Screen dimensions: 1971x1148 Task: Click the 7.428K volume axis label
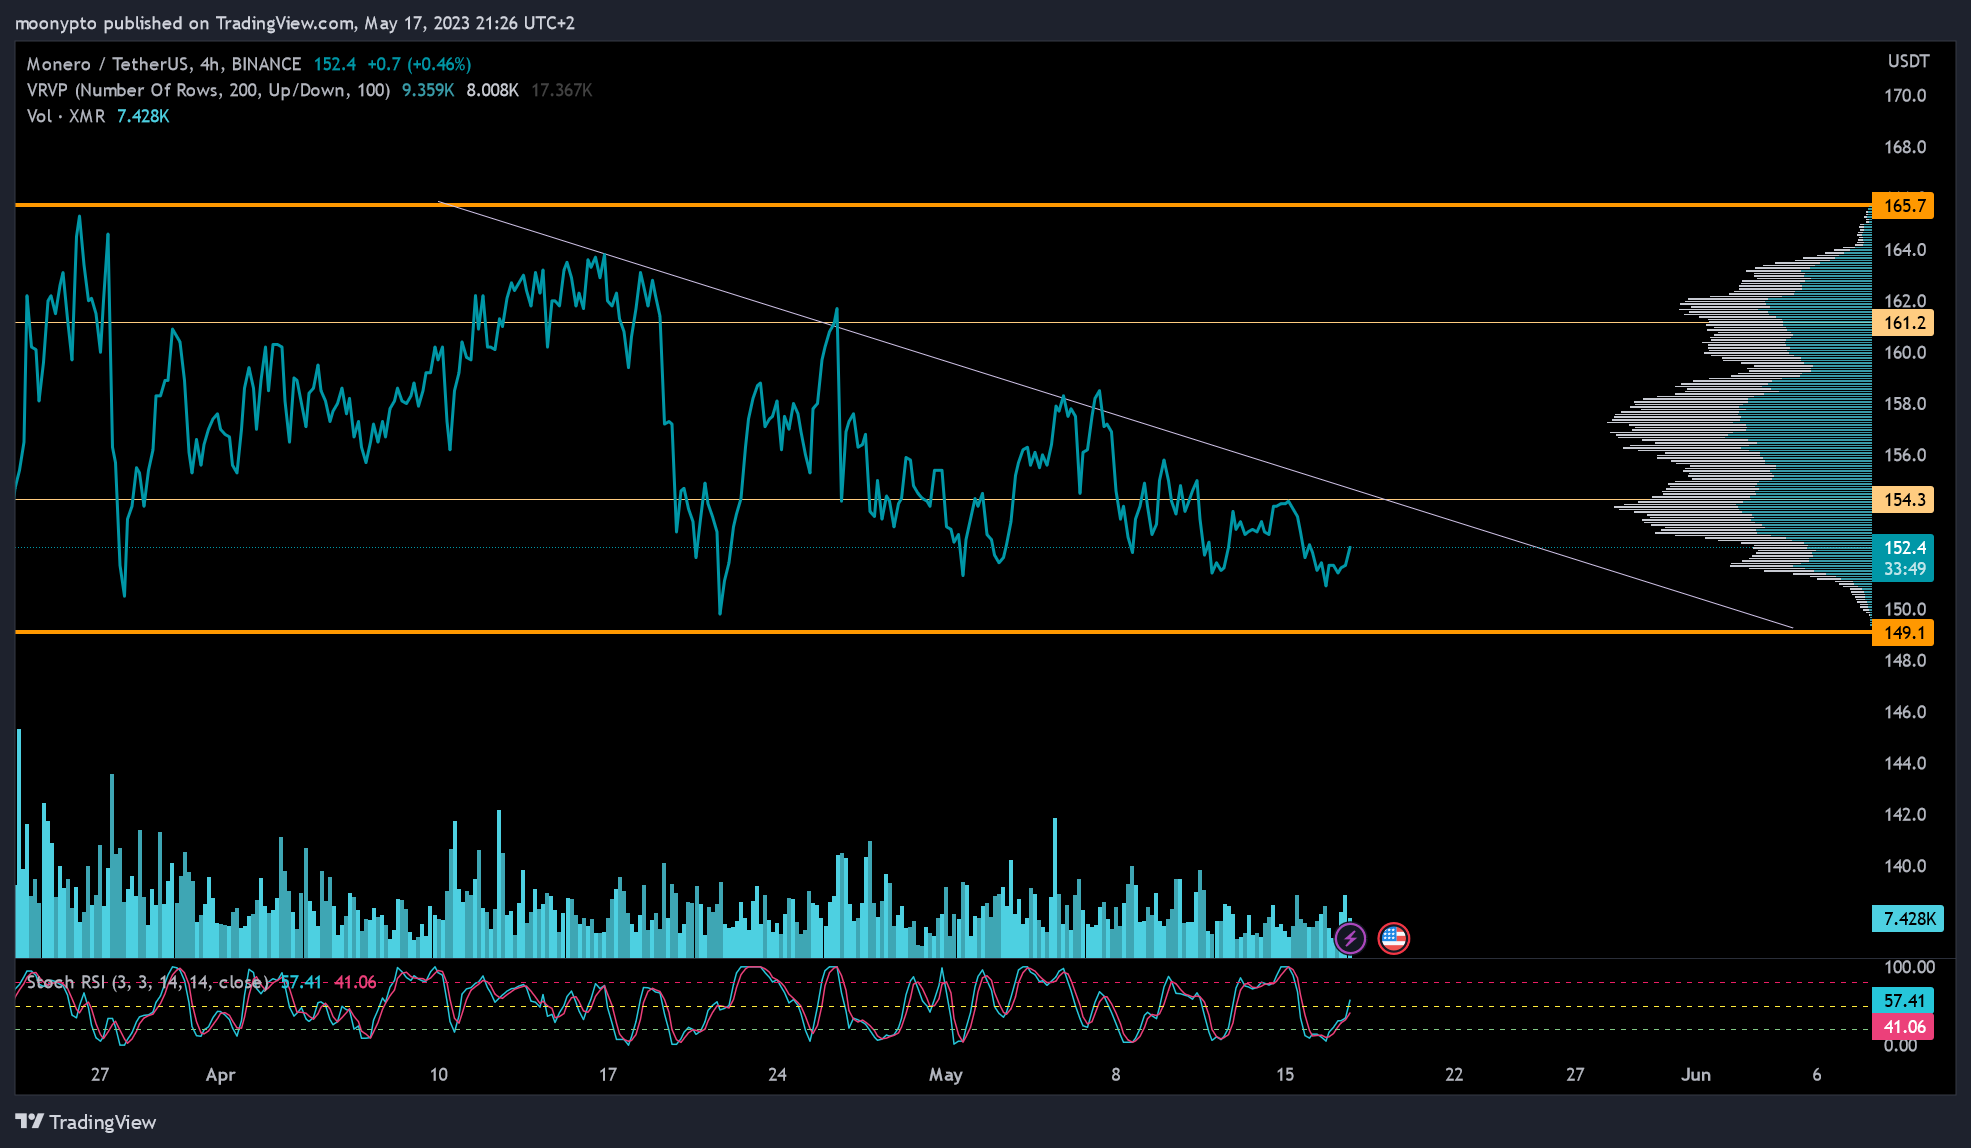click(x=1908, y=919)
